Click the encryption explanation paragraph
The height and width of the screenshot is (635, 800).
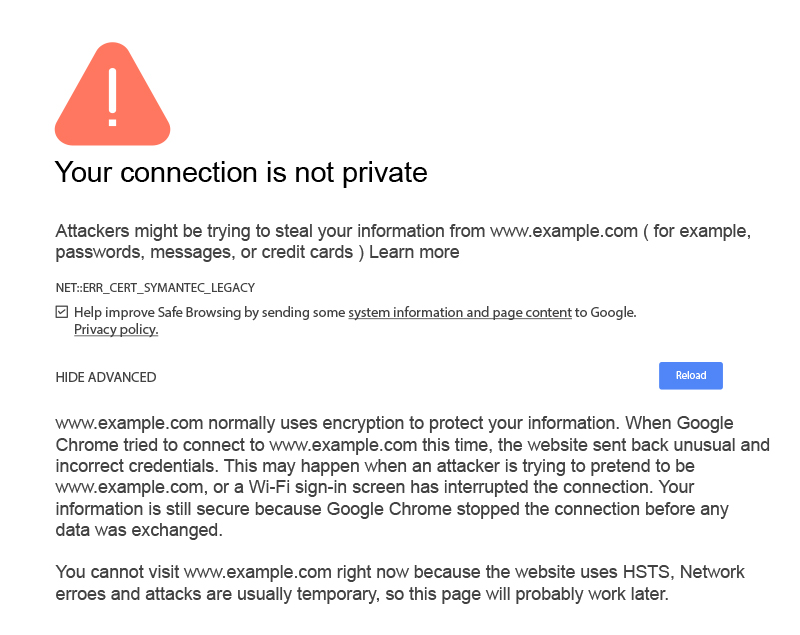click(400, 476)
